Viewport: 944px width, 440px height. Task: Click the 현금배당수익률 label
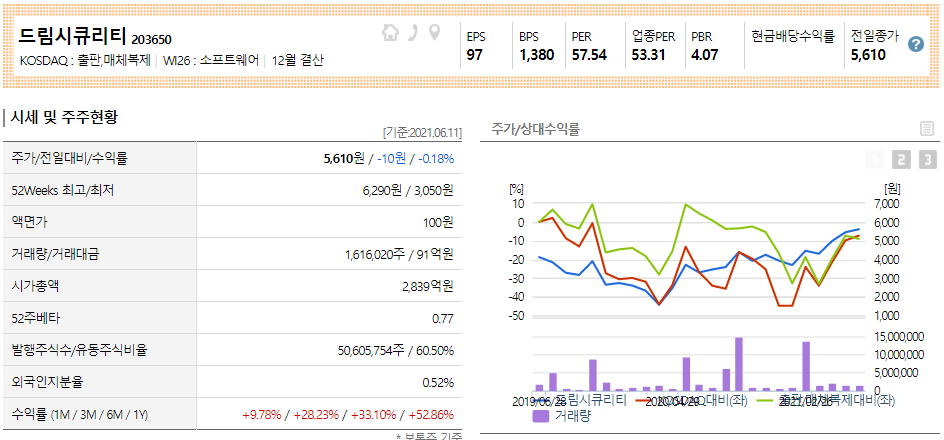[793, 37]
